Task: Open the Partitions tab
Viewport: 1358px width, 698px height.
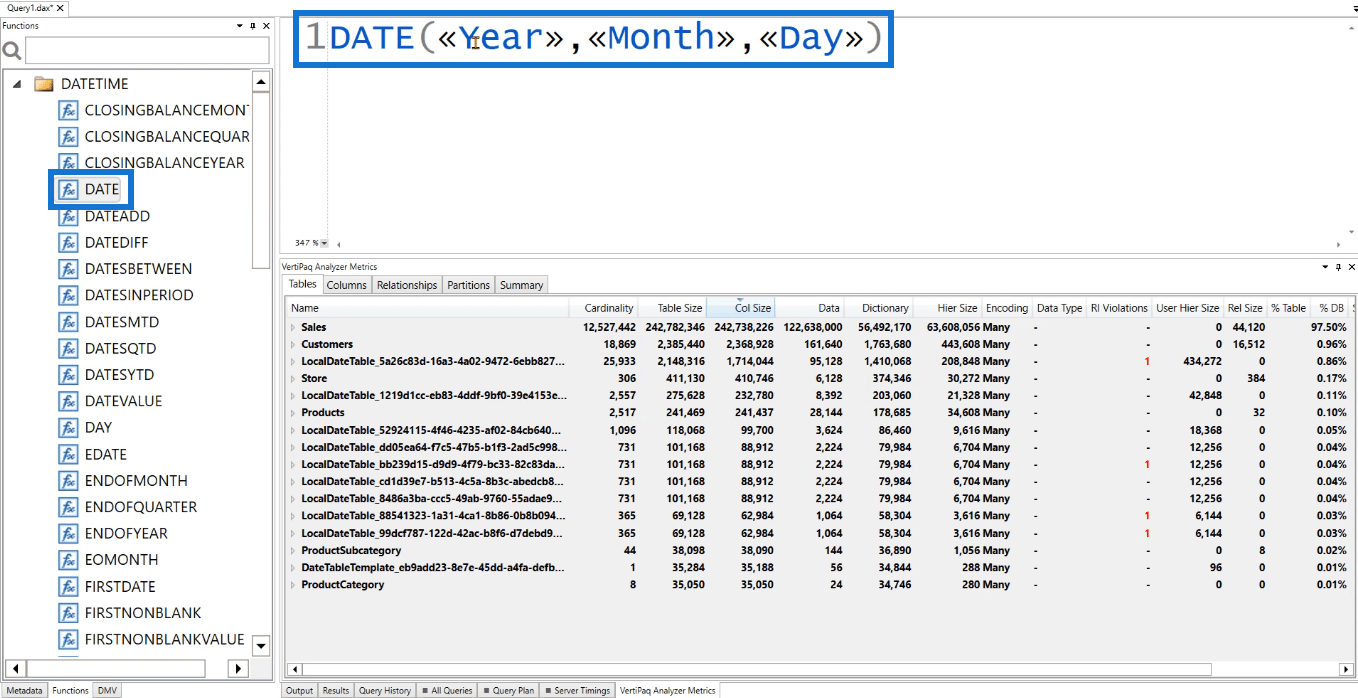Action: tap(468, 285)
